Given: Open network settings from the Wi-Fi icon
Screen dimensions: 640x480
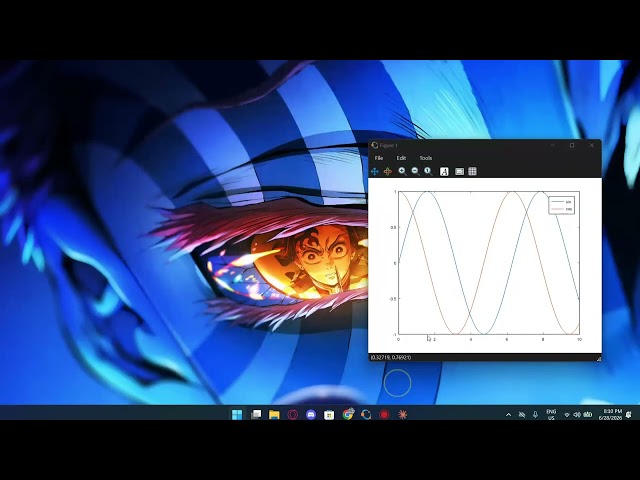Looking at the screenshot, I should click(x=567, y=415).
